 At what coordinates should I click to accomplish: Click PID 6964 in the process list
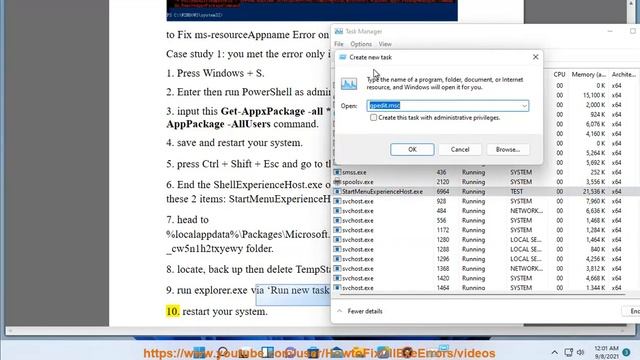tap(443, 191)
